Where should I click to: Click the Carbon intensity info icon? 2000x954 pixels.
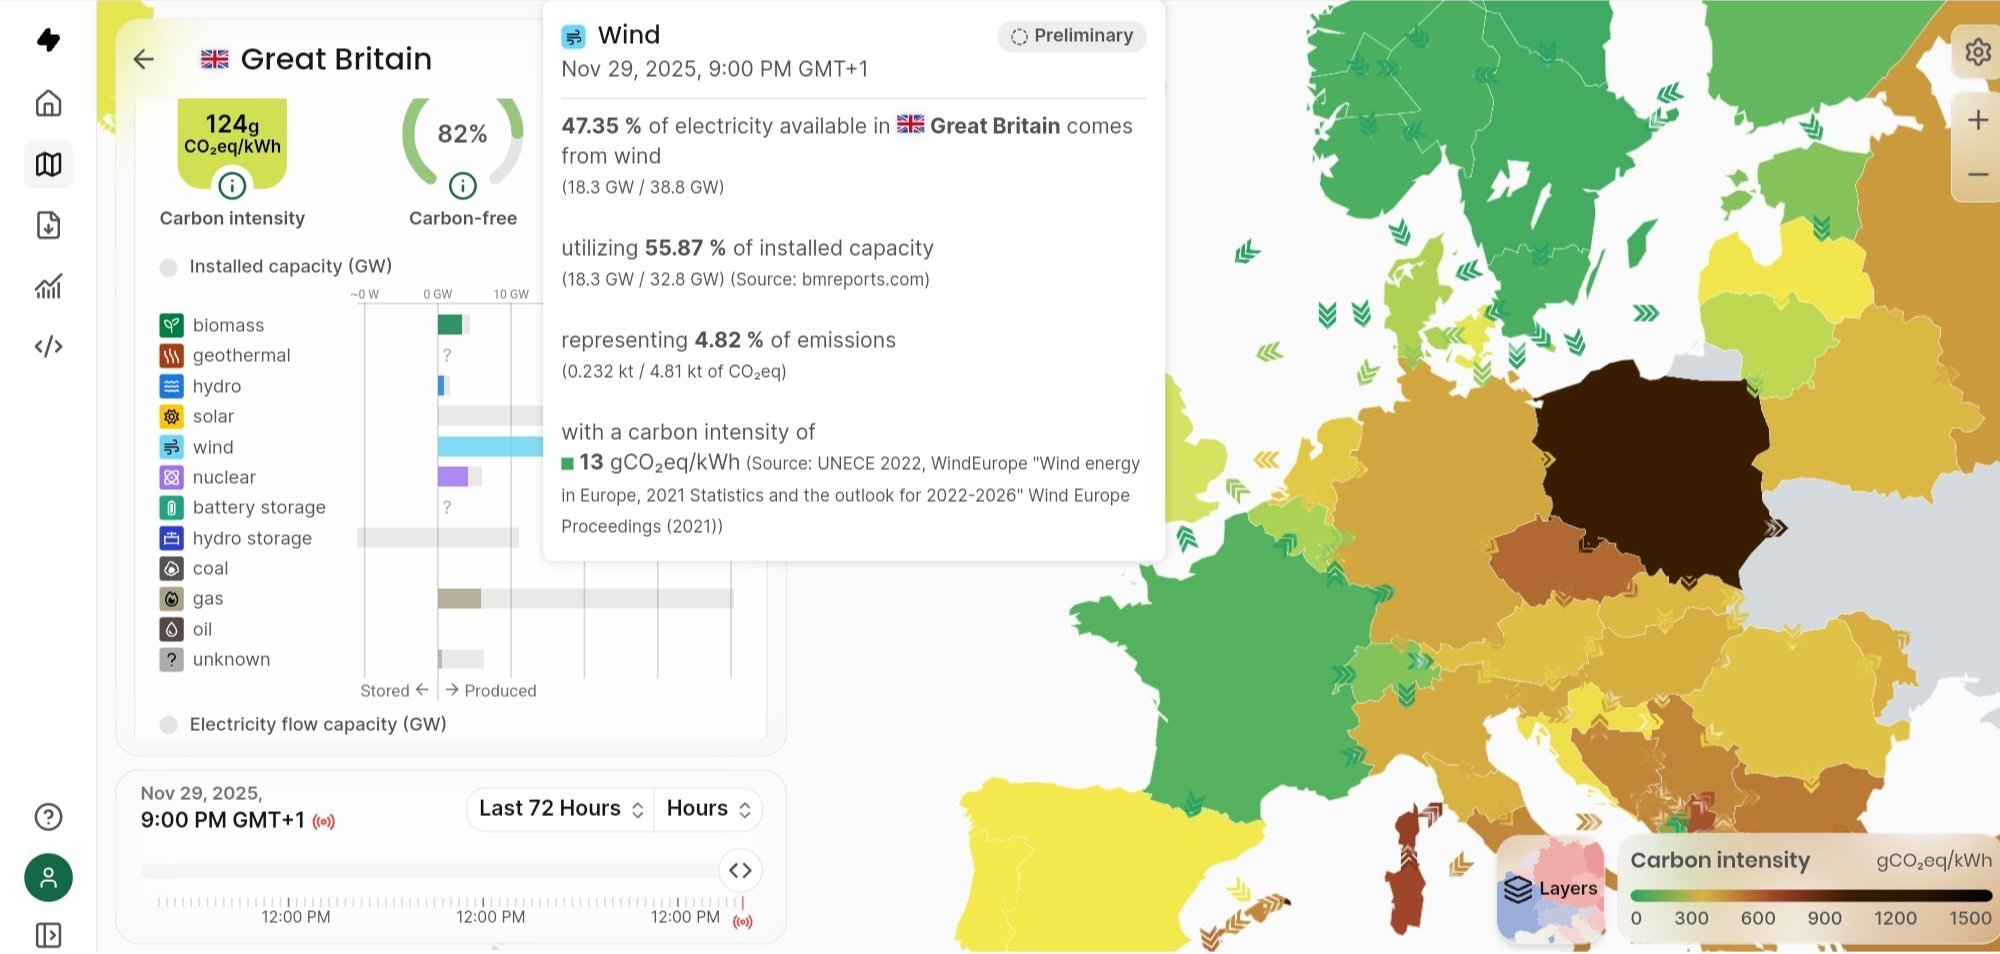tap(232, 186)
